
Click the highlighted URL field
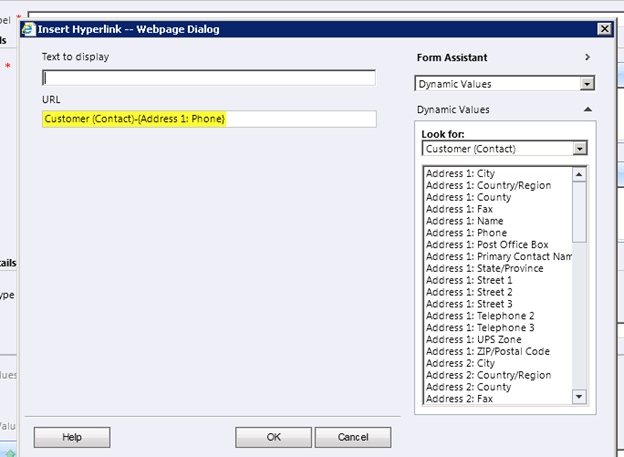pyautogui.click(x=209, y=119)
